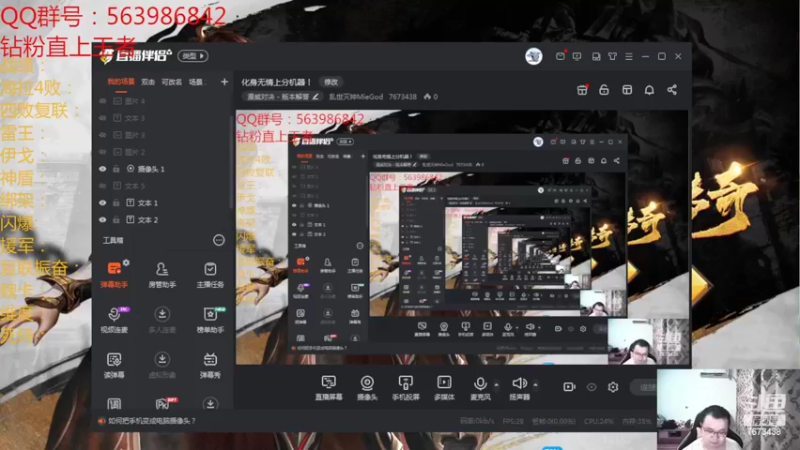Open the 弹幕助手 settings gear
This screenshot has width=800, height=450.
pos(126,262)
